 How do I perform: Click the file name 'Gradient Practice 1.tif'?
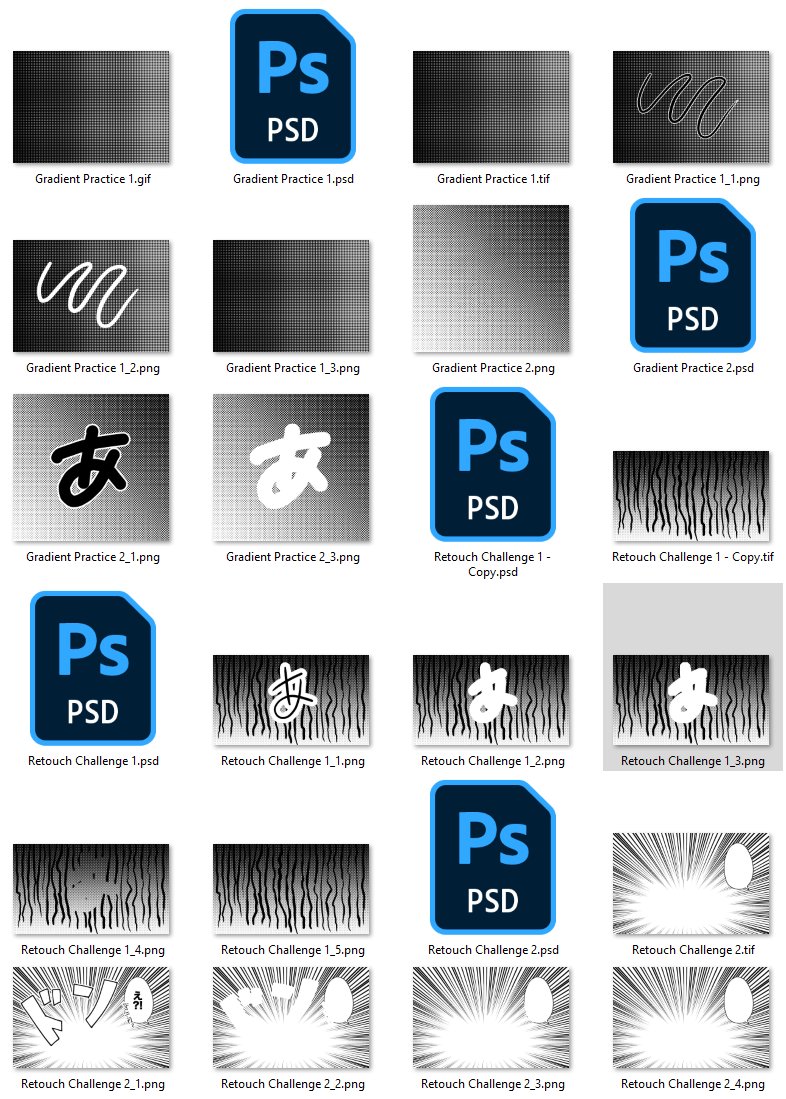(493, 179)
